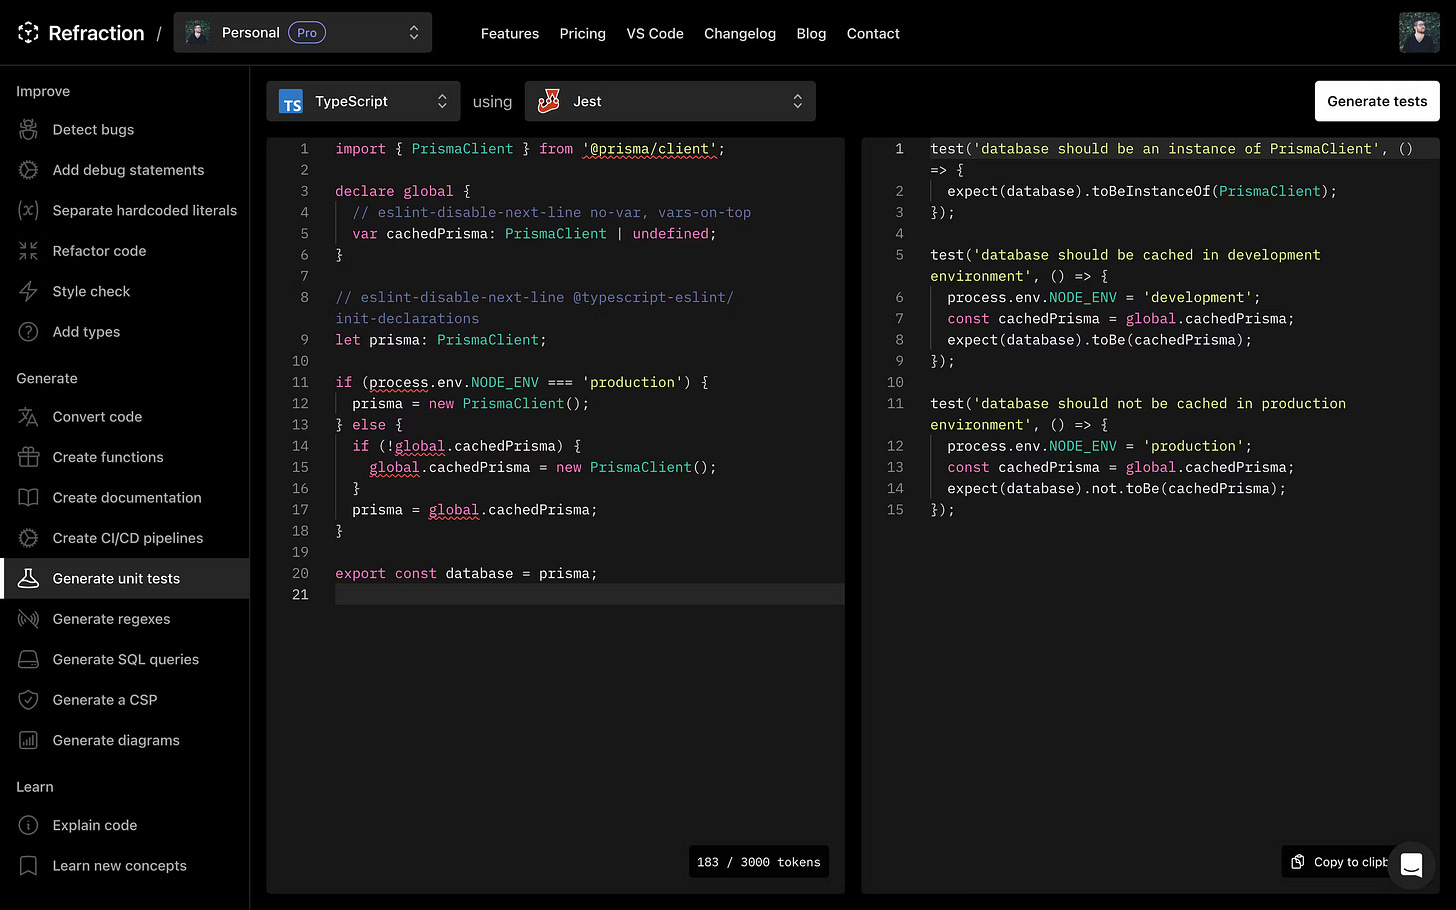Expand the Personal Pro workspace switcher

point(303,33)
